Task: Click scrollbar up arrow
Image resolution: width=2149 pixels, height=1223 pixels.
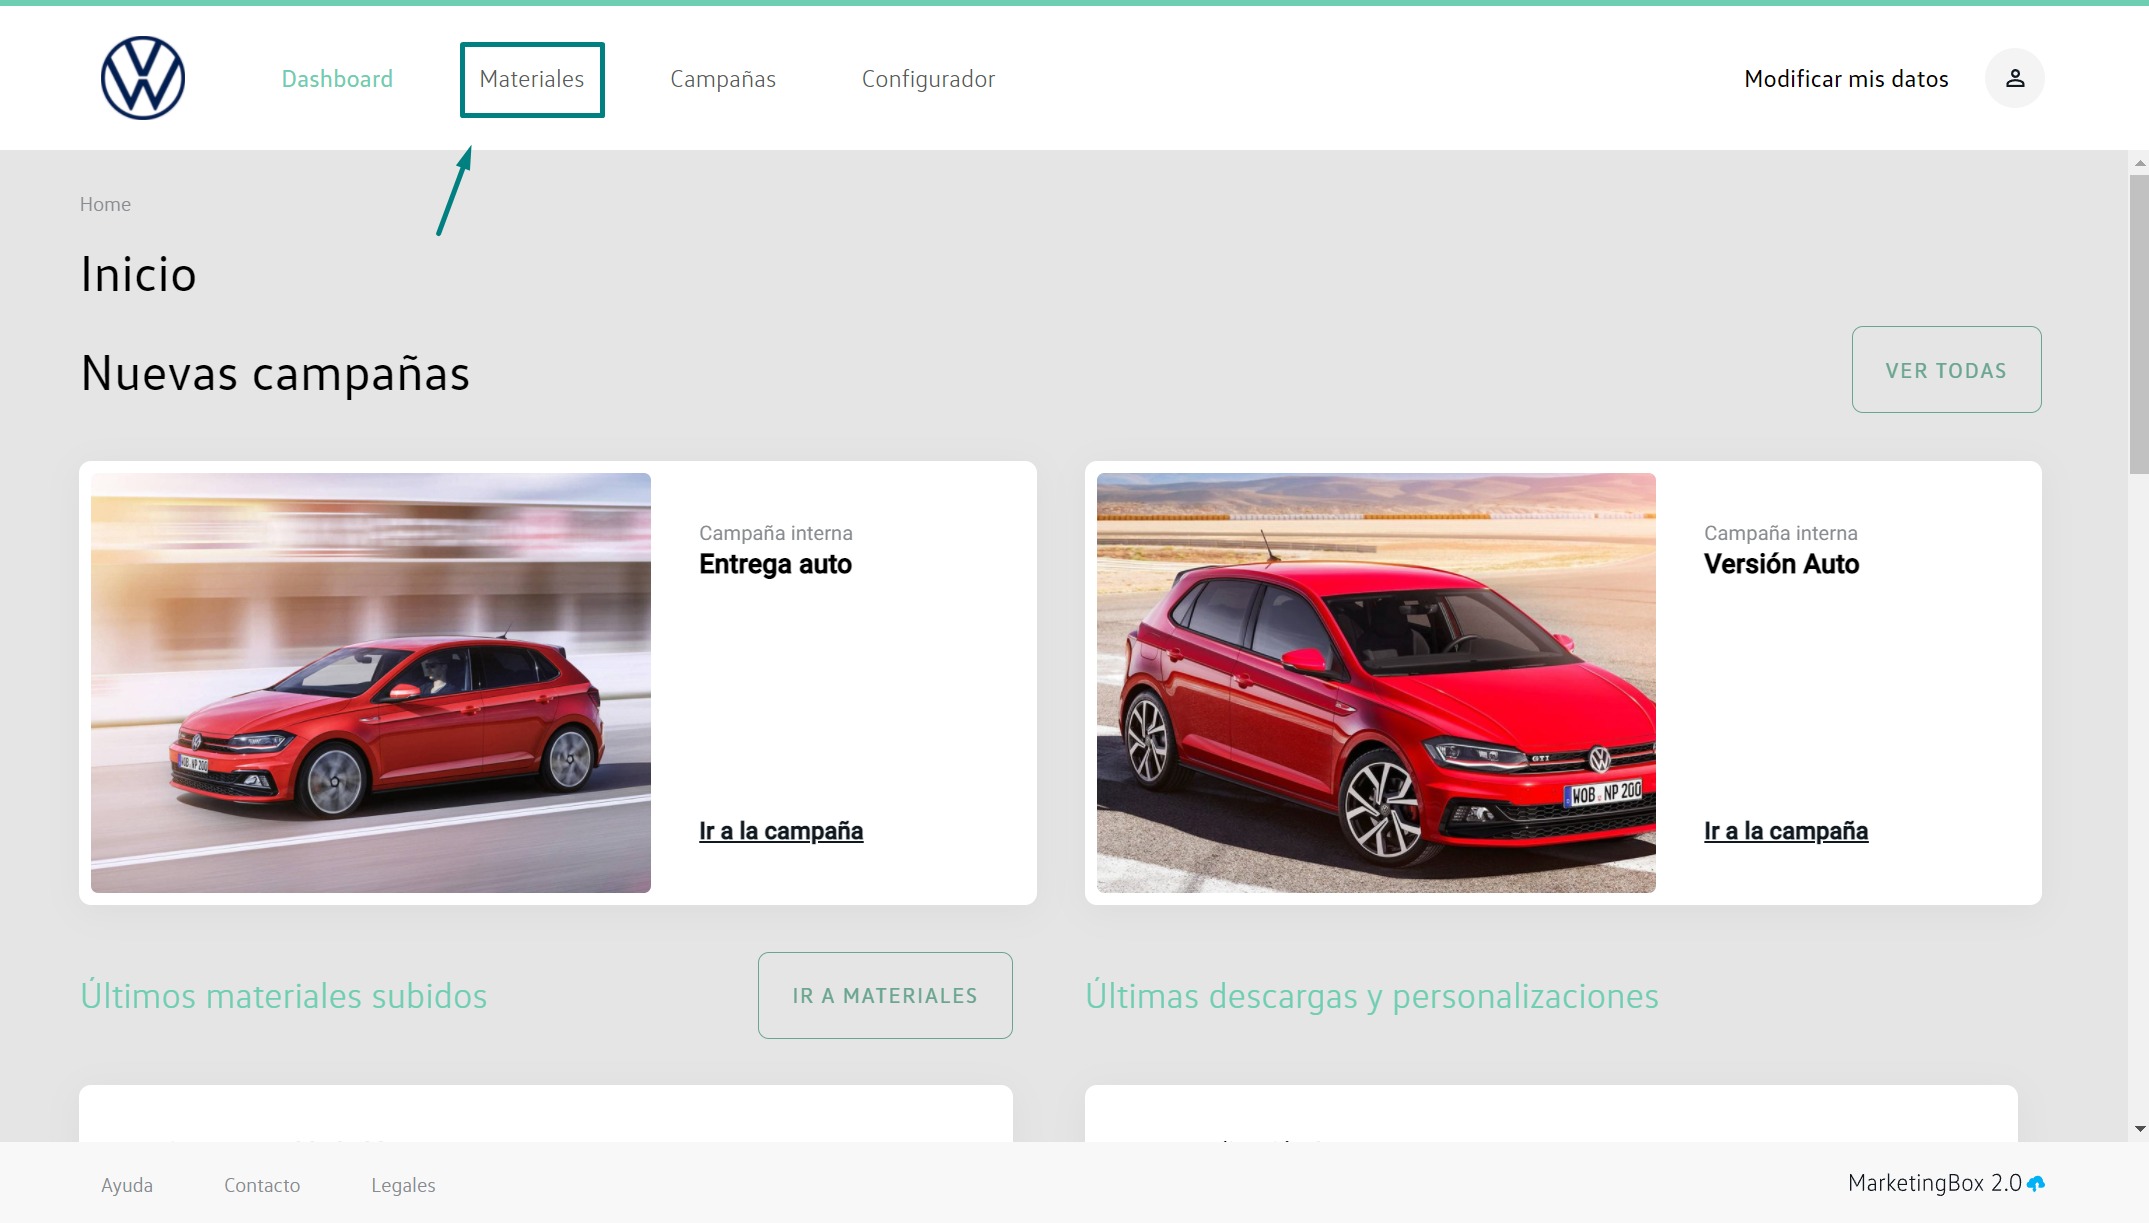Action: [x=2139, y=162]
